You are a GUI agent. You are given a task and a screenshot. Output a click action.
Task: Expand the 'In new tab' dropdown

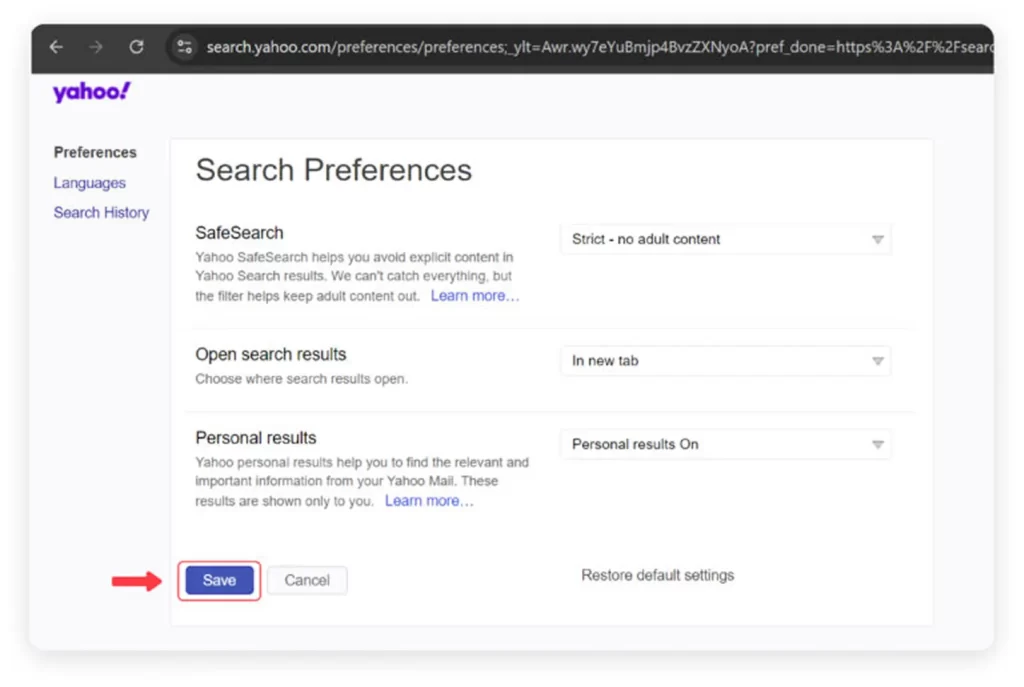(x=725, y=361)
